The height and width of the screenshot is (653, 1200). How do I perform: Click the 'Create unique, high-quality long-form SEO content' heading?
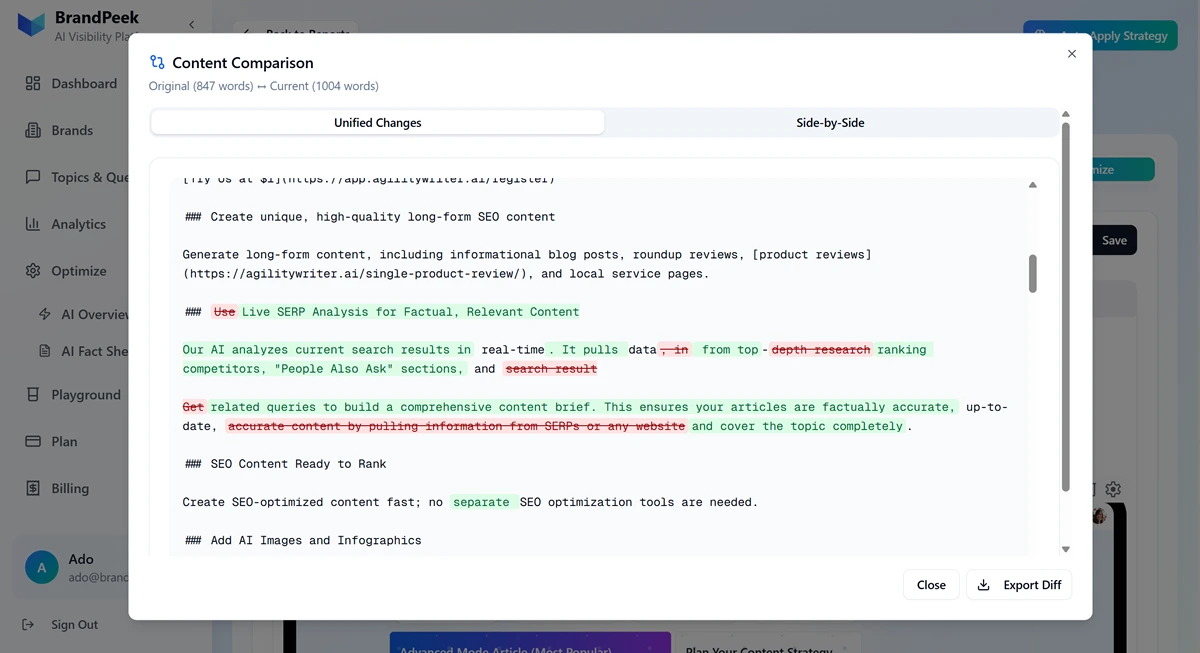coord(370,217)
